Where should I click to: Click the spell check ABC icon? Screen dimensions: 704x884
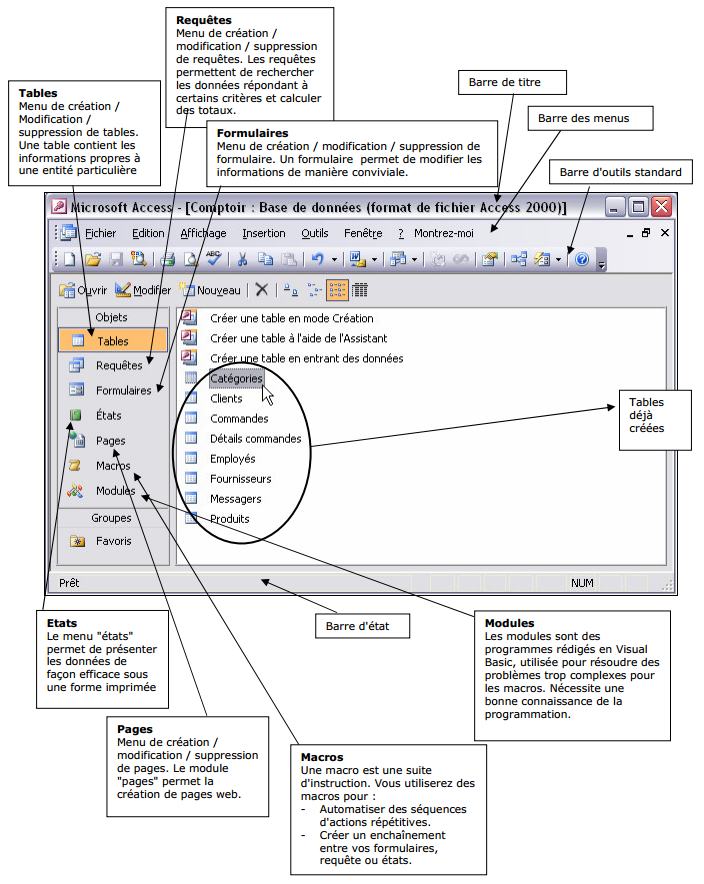[x=214, y=258]
